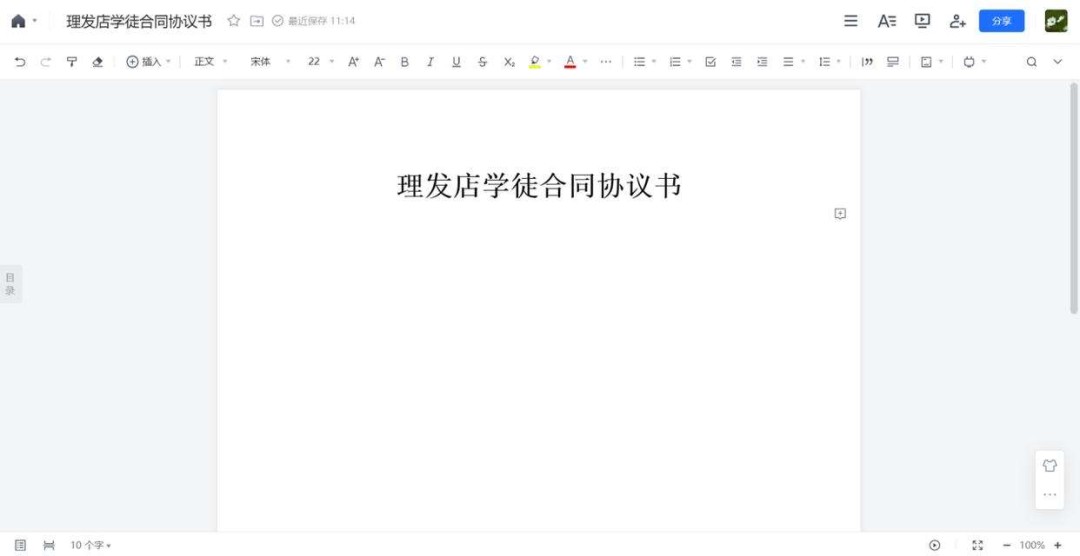Click the vertical scrollbar thumb
The height and width of the screenshot is (556, 1080).
[x=1073, y=198]
